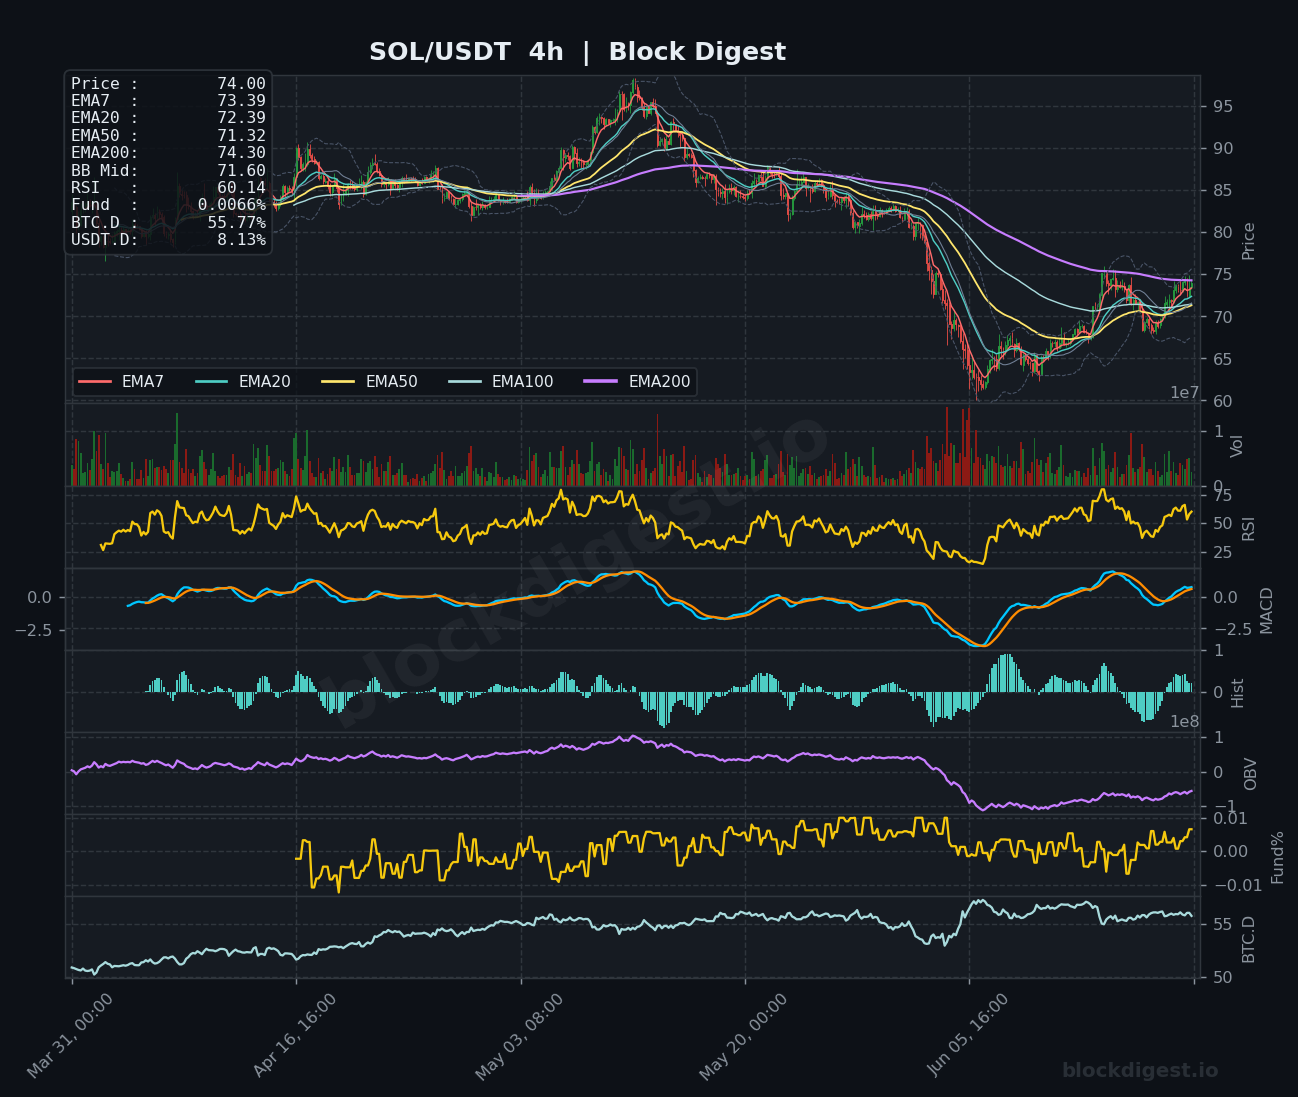
Task: Click the BTC.D axis label on right
Action: (1248, 939)
